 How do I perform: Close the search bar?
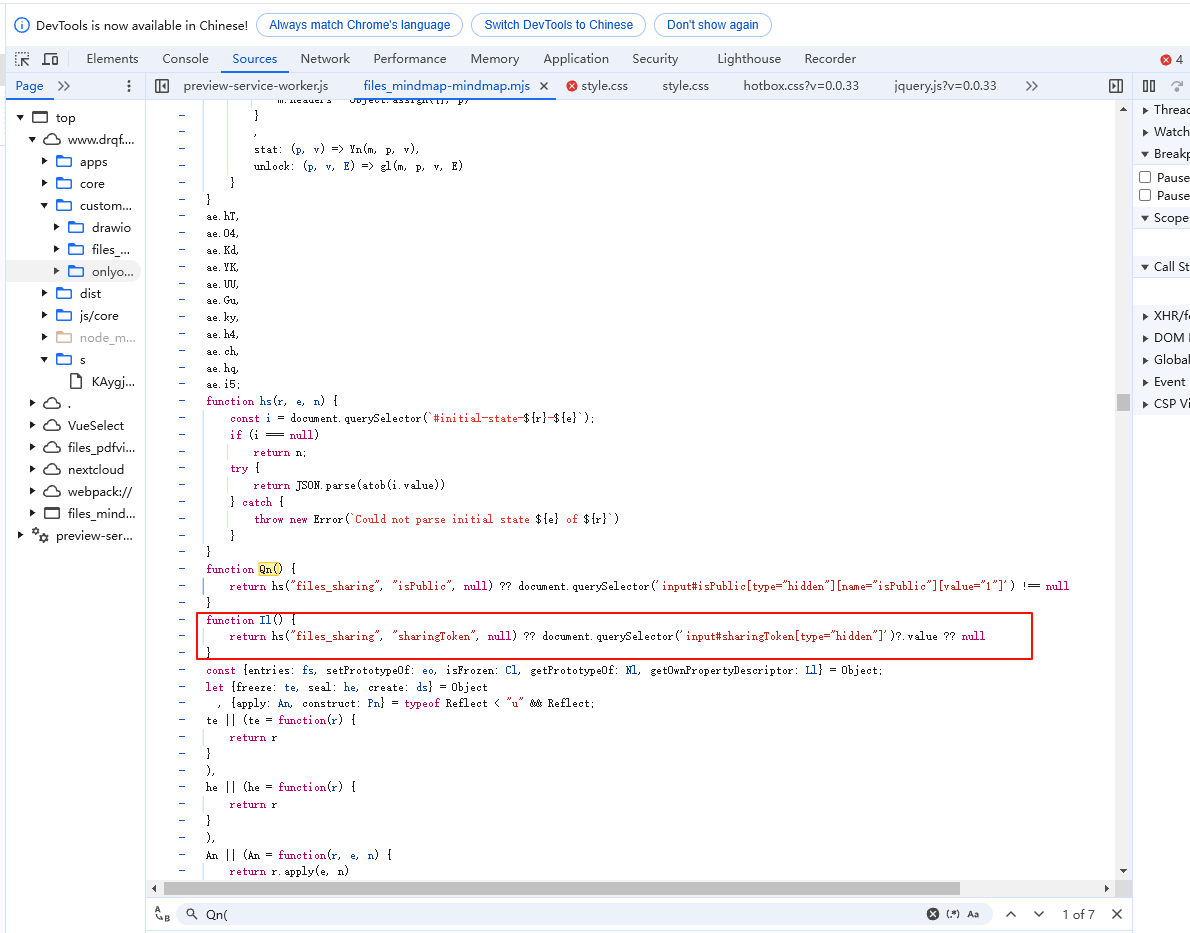[1116, 914]
